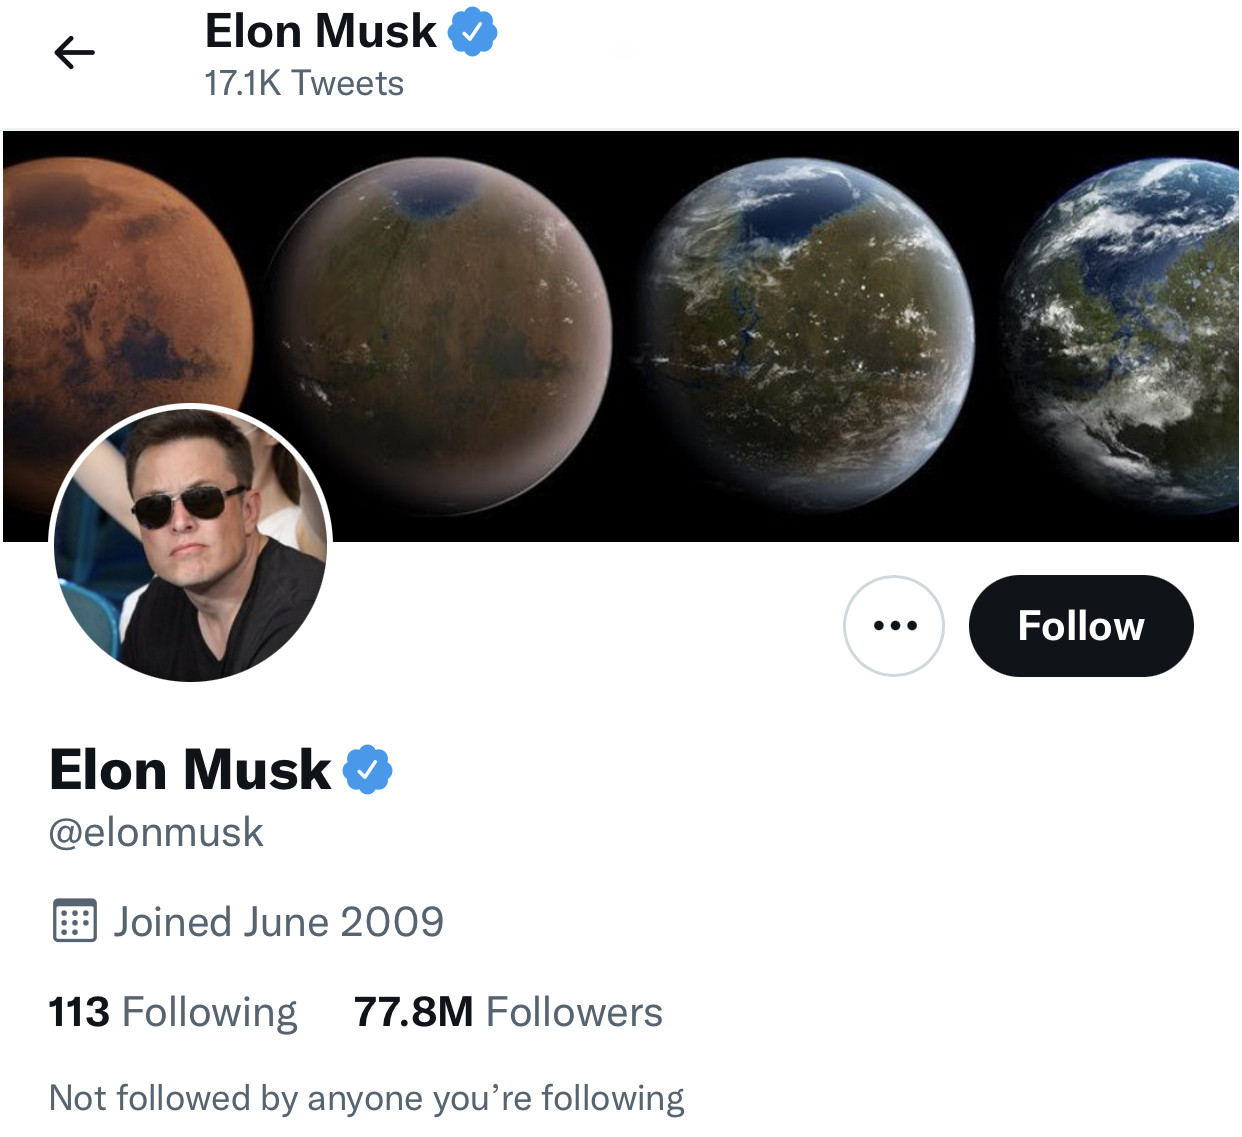Click the calendar icon beside the join date

(74, 921)
